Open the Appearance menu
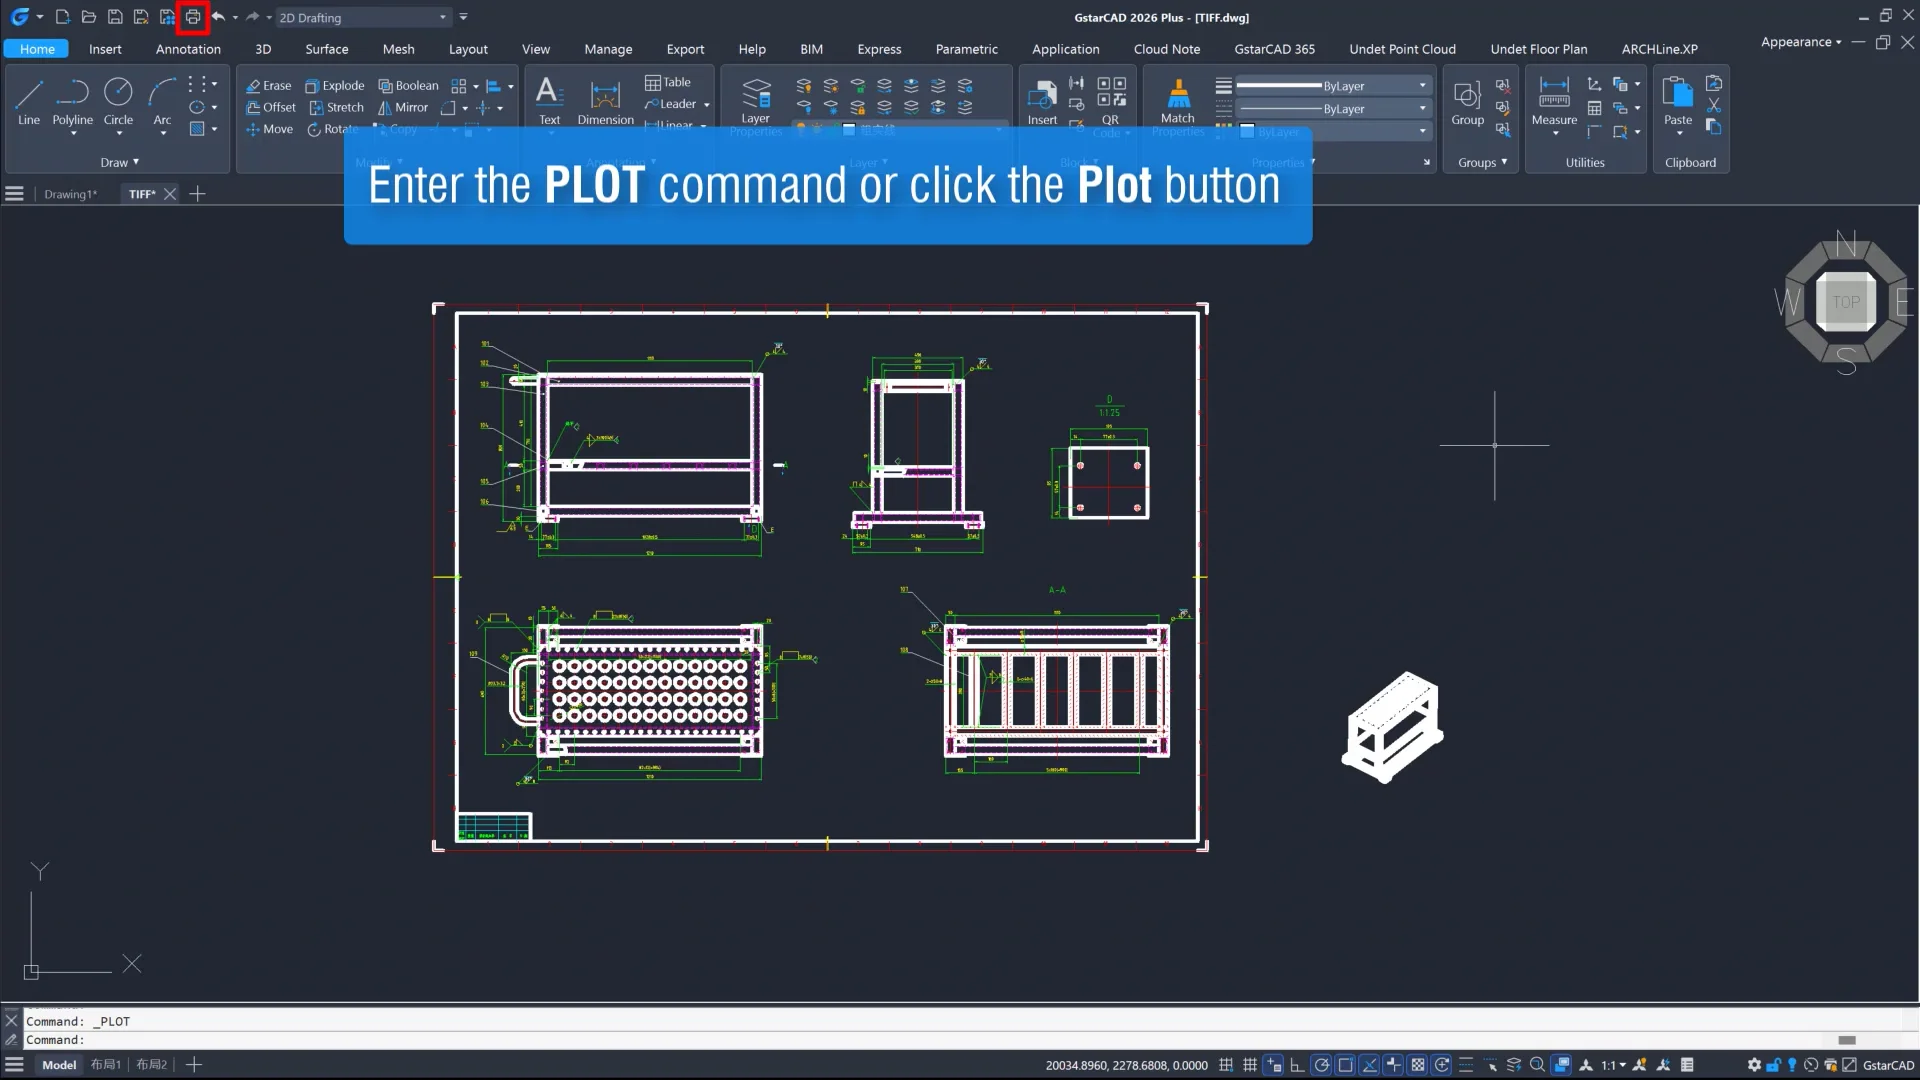The image size is (1920, 1080). click(1800, 42)
